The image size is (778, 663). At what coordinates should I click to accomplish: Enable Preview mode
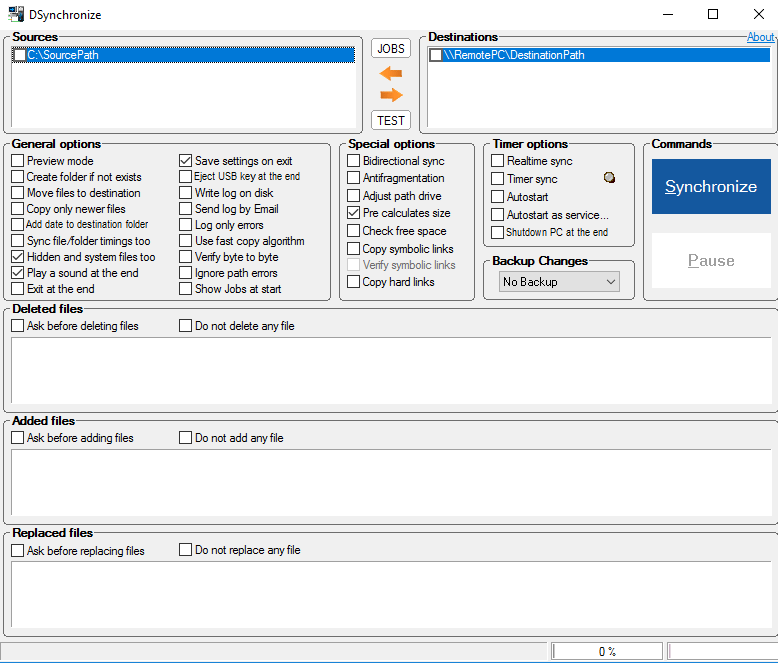click(x=17, y=161)
